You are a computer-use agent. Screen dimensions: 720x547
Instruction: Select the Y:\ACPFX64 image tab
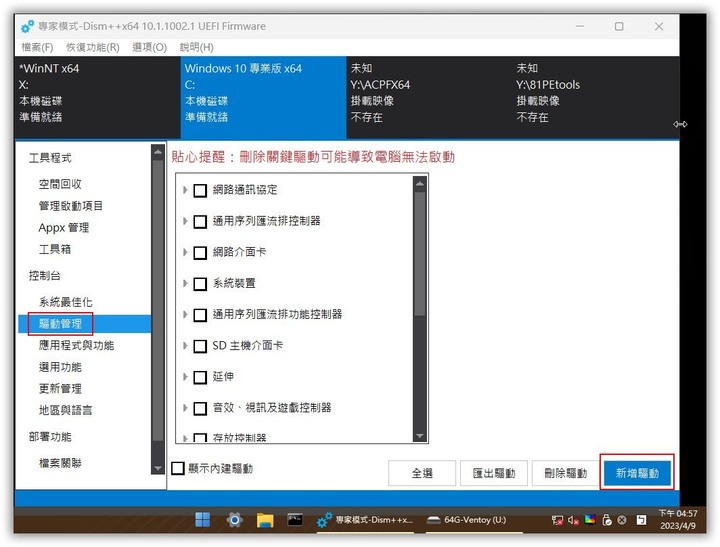(429, 97)
